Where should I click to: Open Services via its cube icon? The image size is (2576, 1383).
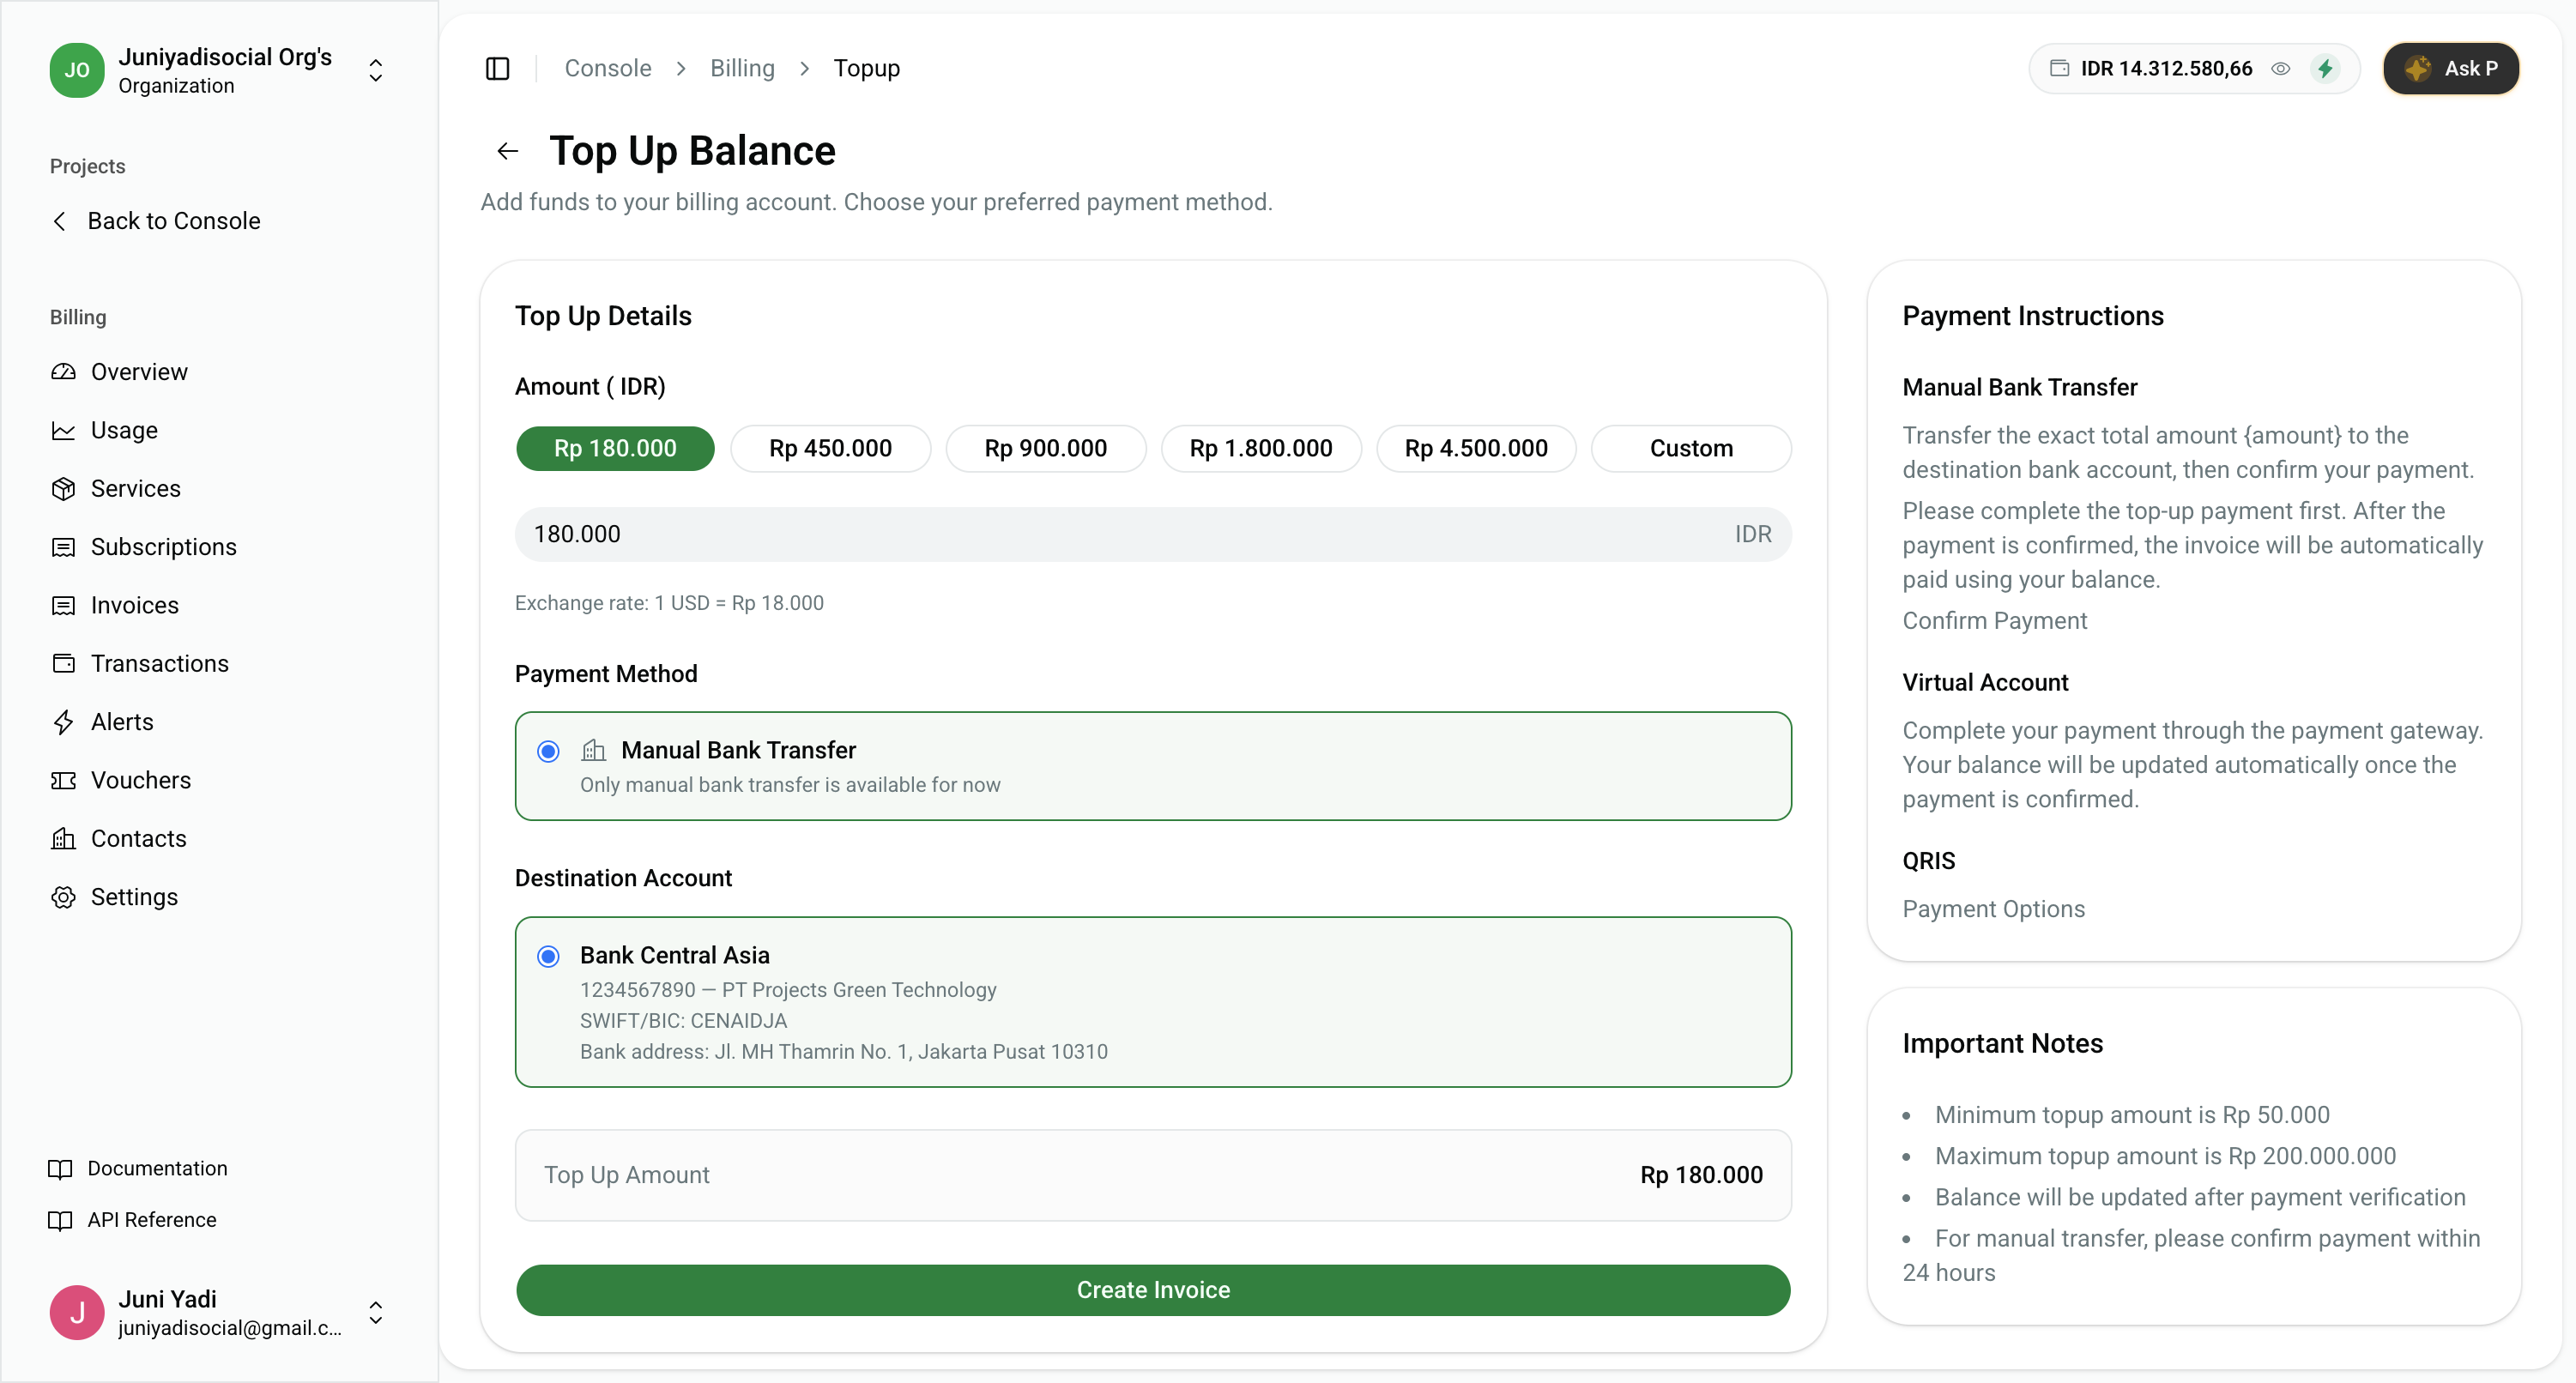pyautogui.click(x=63, y=489)
